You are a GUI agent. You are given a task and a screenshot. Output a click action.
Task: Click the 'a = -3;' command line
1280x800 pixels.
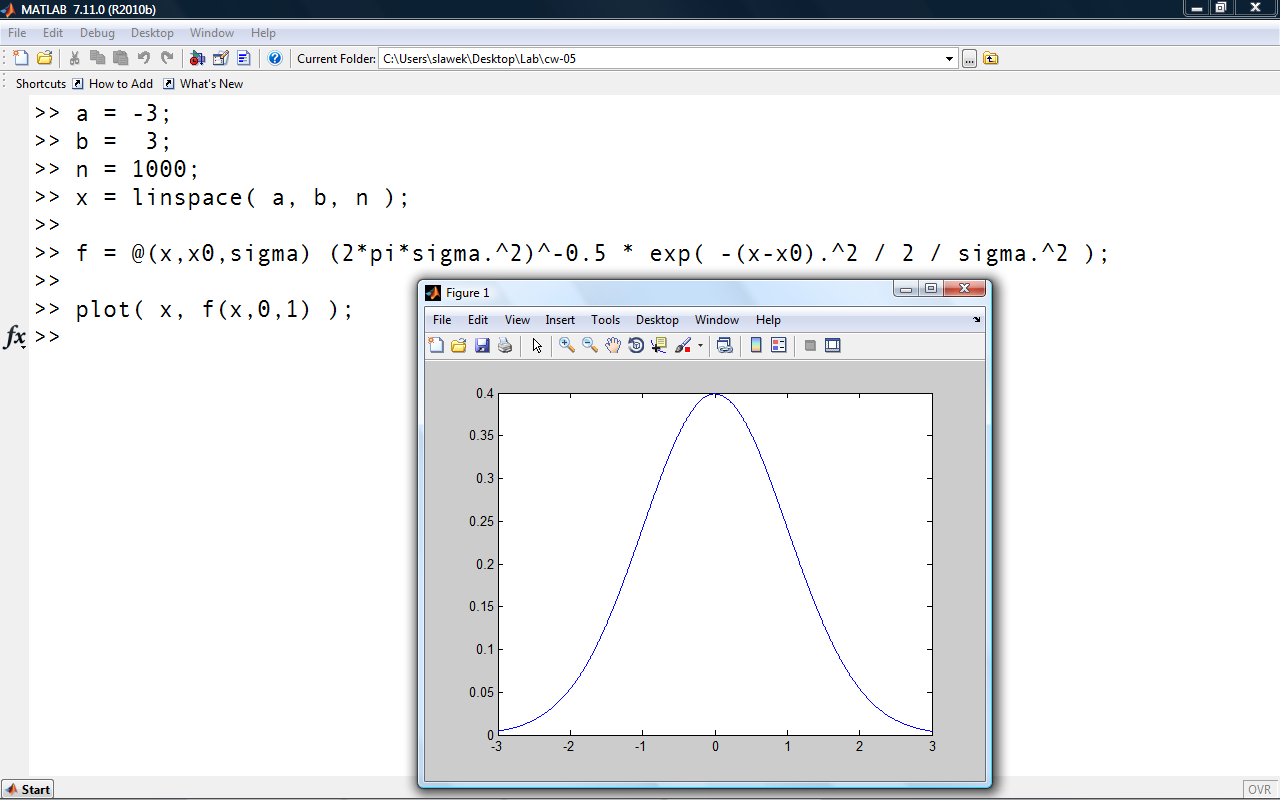(124, 113)
